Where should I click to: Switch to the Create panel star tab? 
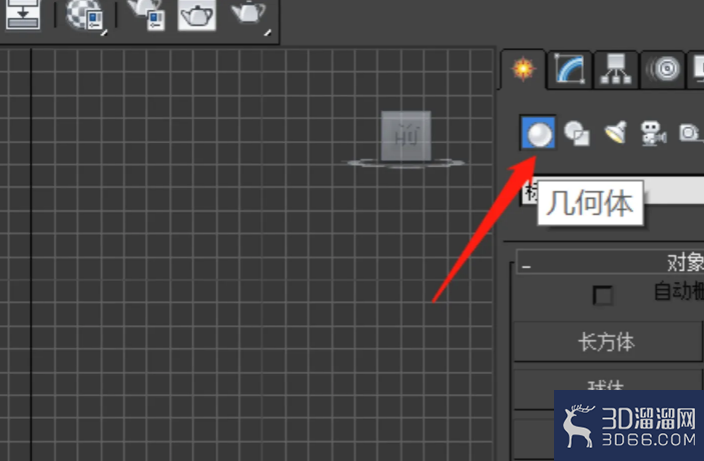click(524, 69)
